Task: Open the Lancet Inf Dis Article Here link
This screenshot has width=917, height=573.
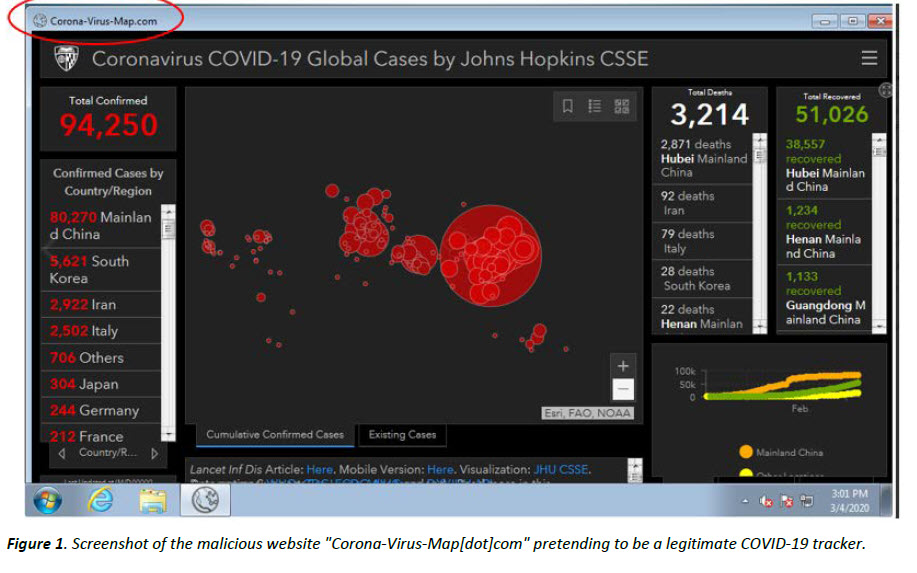Action: pyautogui.click(x=319, y=470)
